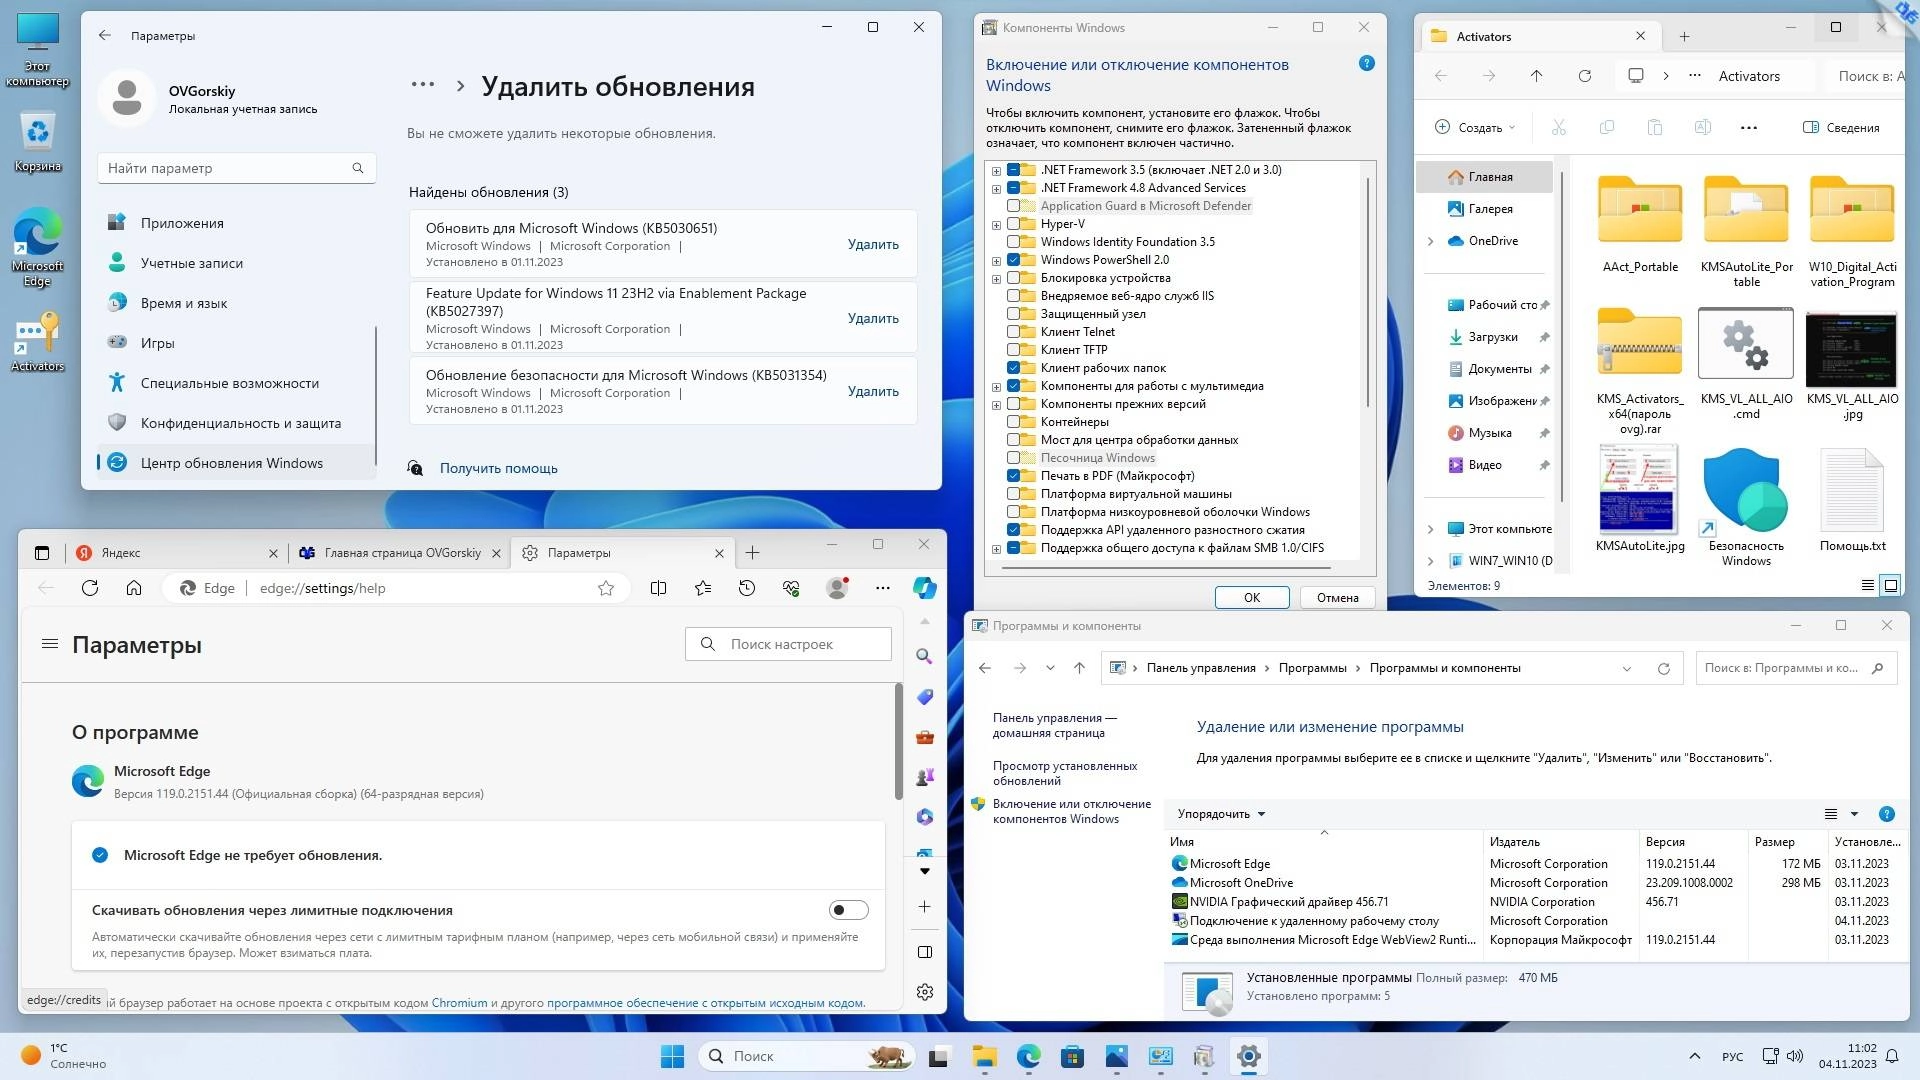The width and height of the screenshot is (1920, 1080).
Task: Go back in Settings window
Action: click(105, 35)
